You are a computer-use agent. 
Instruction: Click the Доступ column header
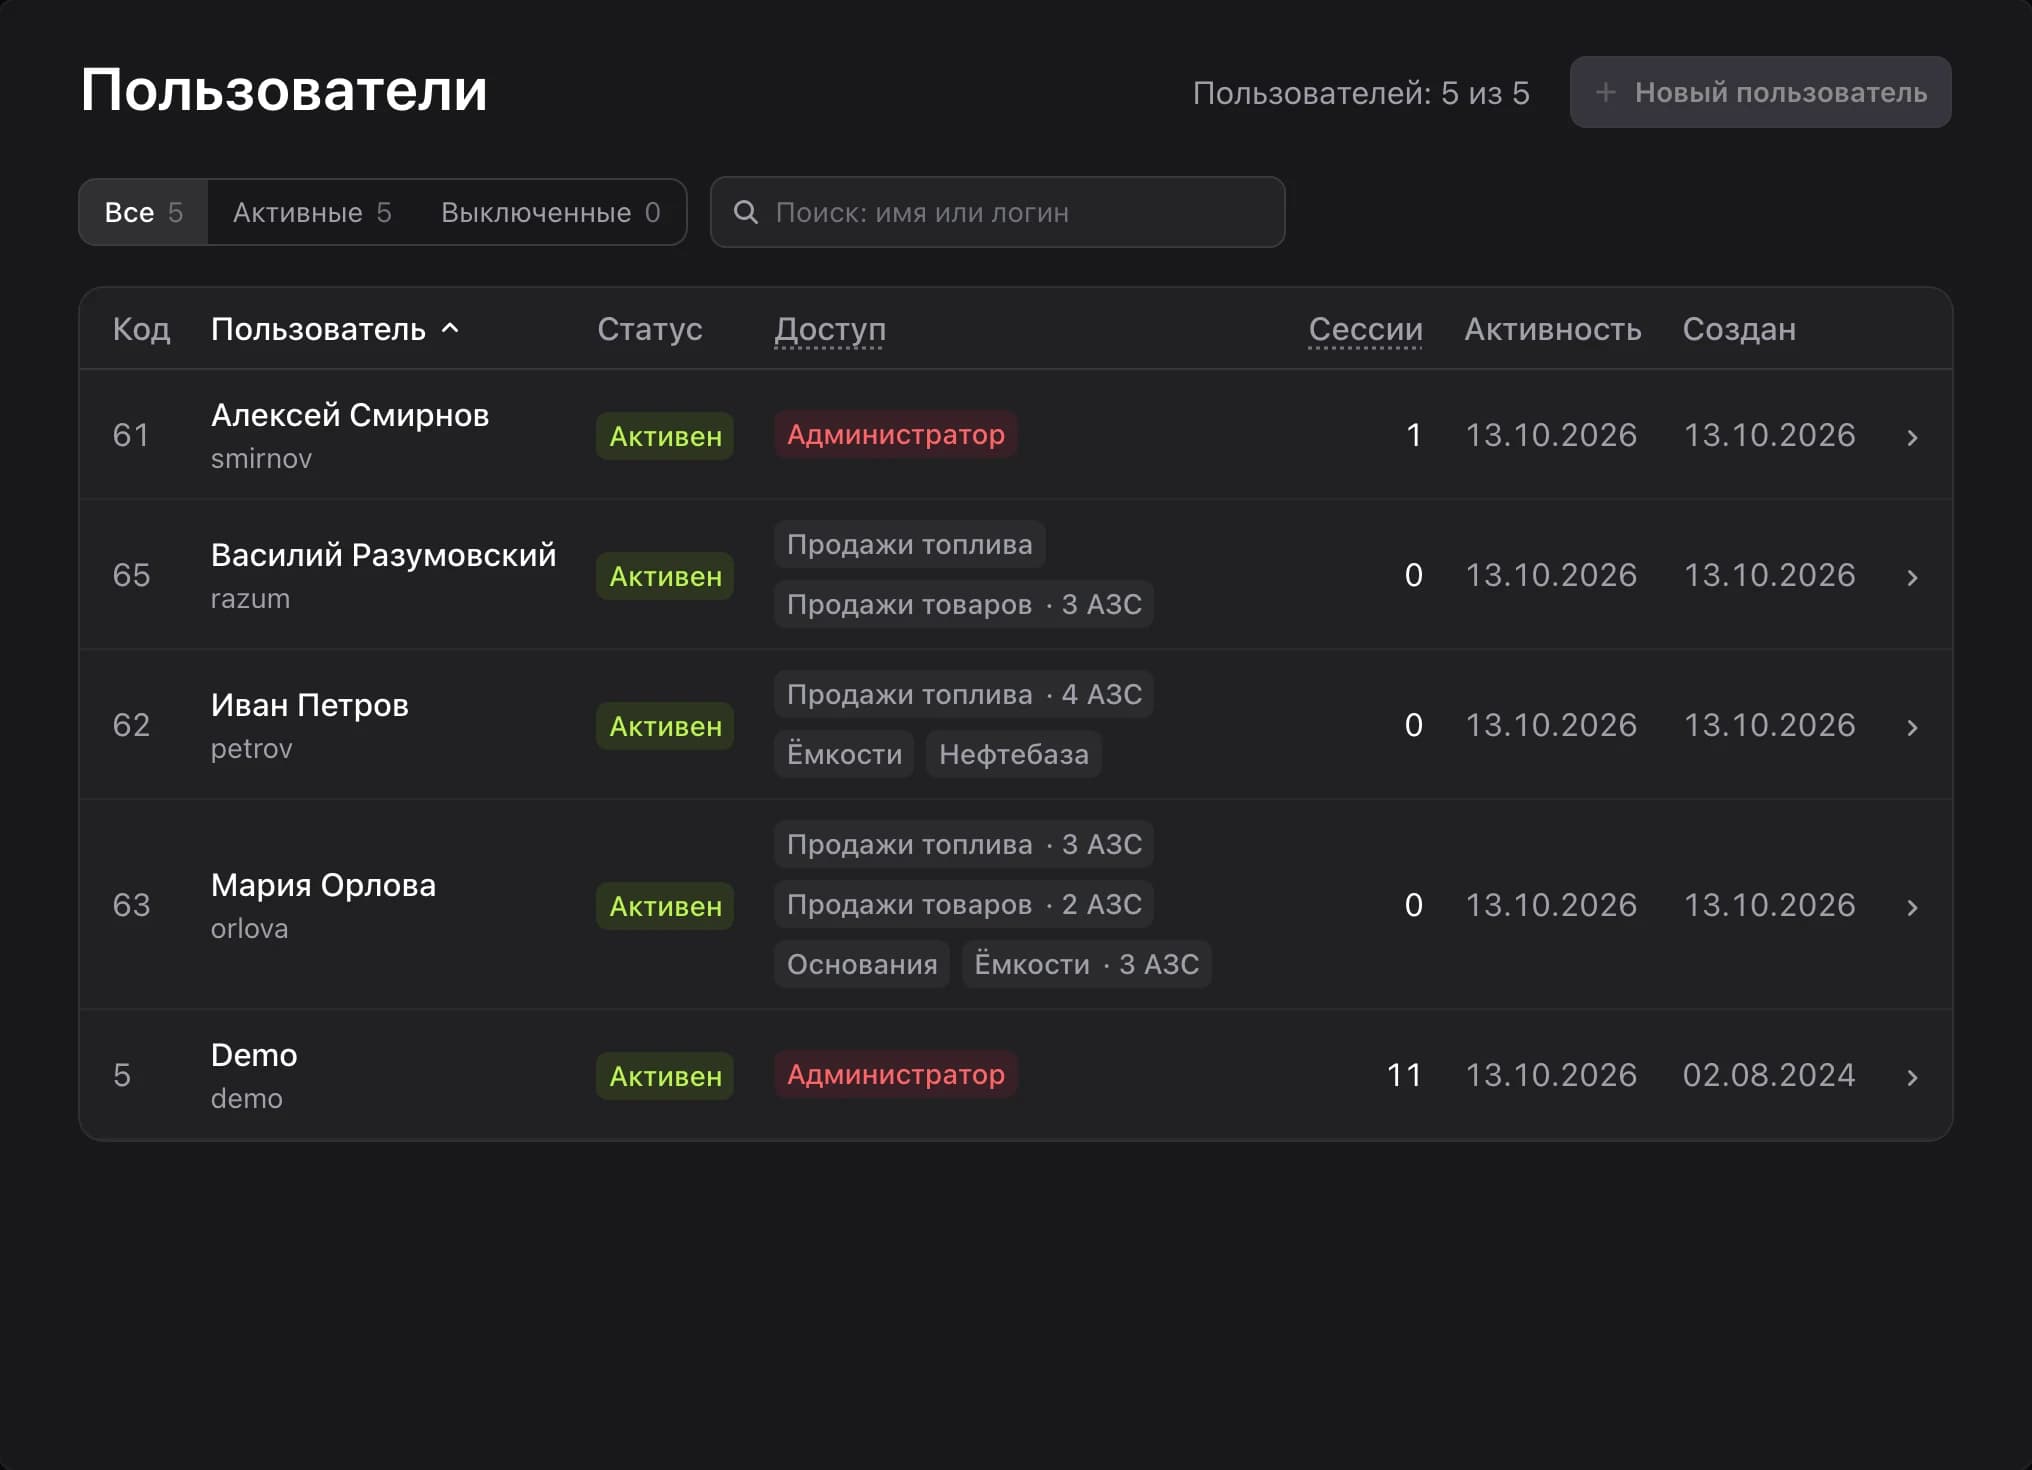[830, 329]
